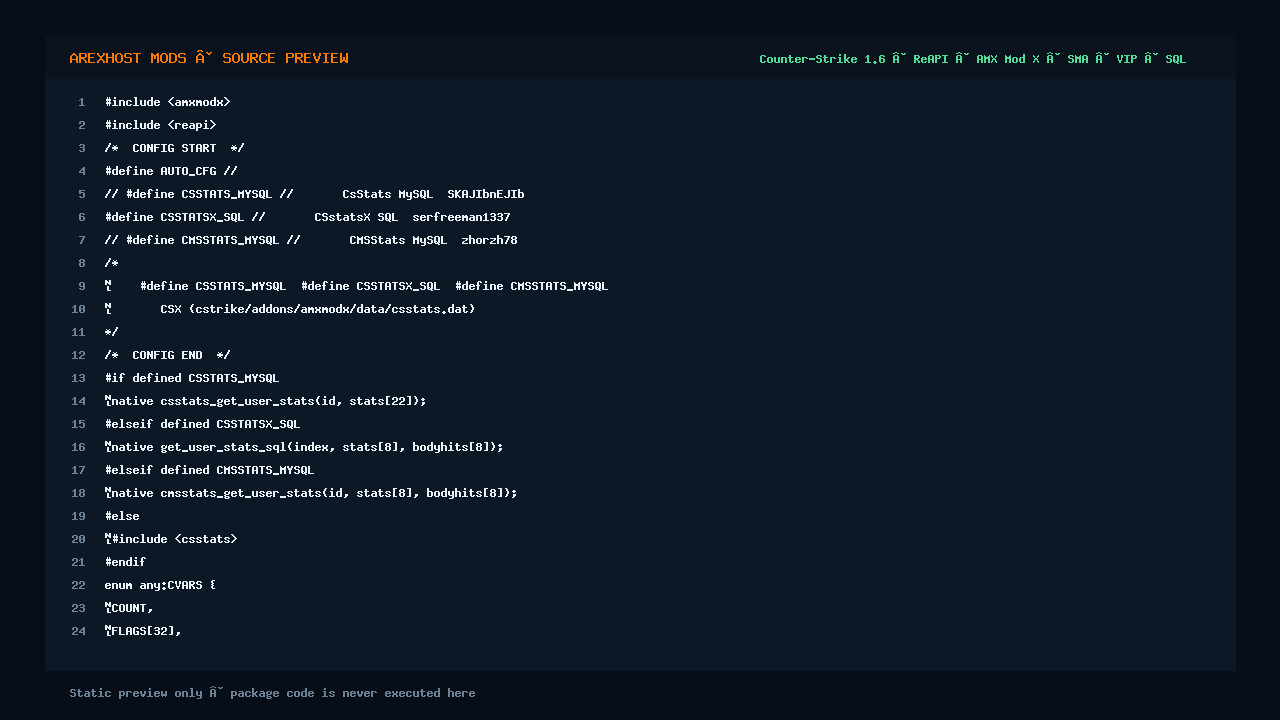This screenshot has width=1280, height=720.
Task: Click the commented line mentioning "SKAJIbnEJIb"
Action: (x=315, y=194)
